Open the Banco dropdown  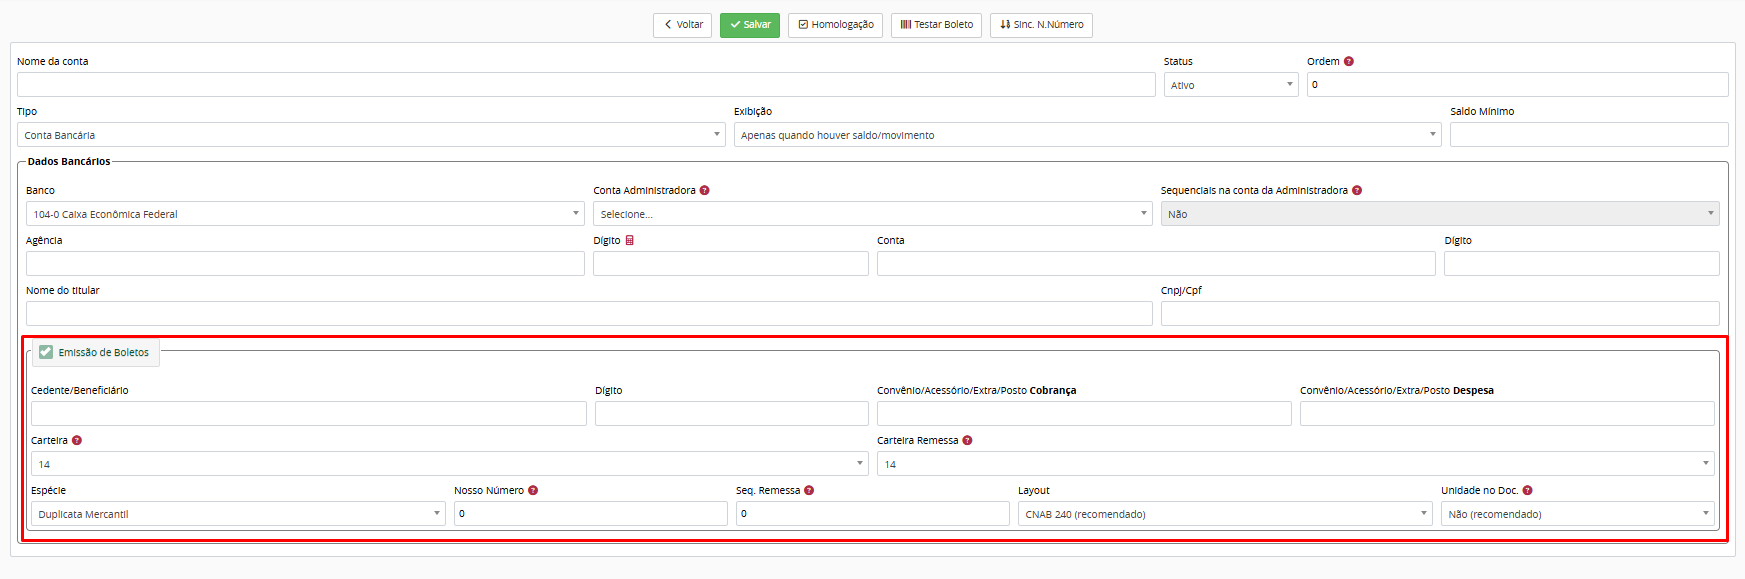(304, 214)
